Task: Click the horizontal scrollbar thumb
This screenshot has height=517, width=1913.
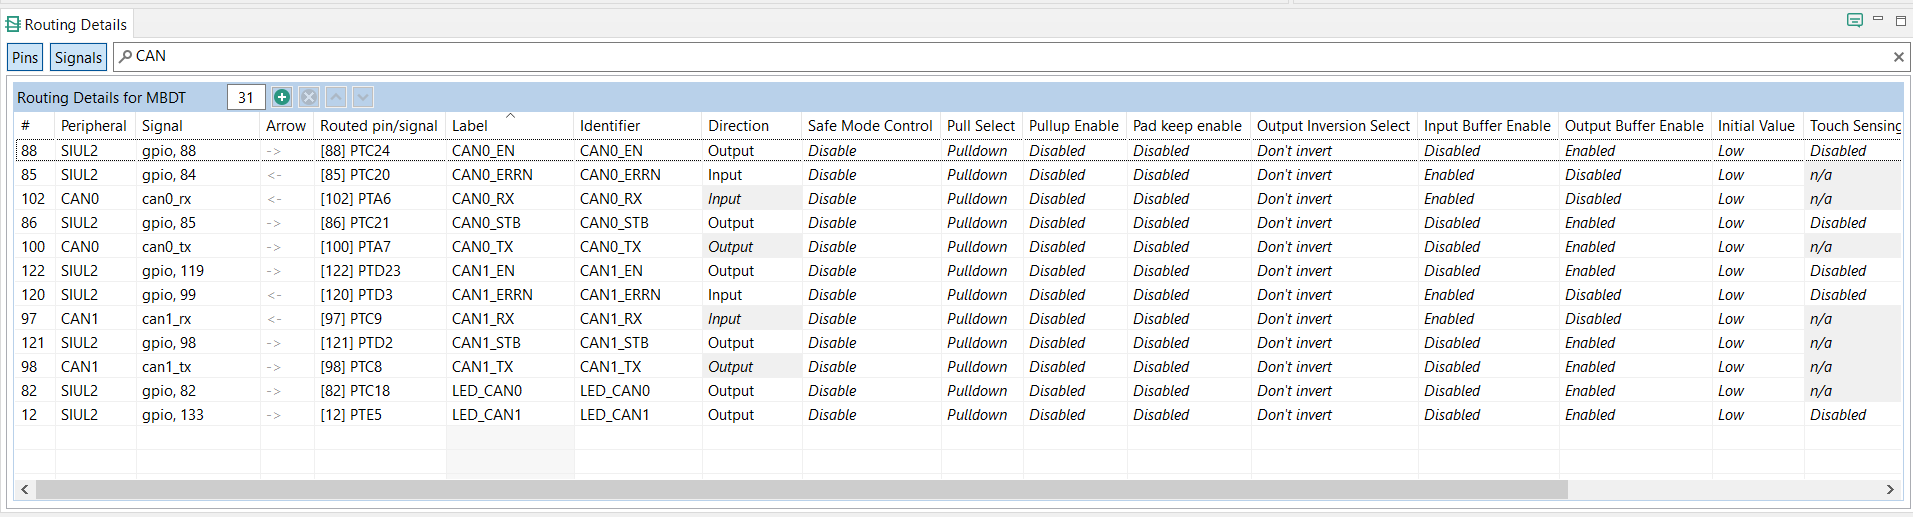Action: pos(802,489)
